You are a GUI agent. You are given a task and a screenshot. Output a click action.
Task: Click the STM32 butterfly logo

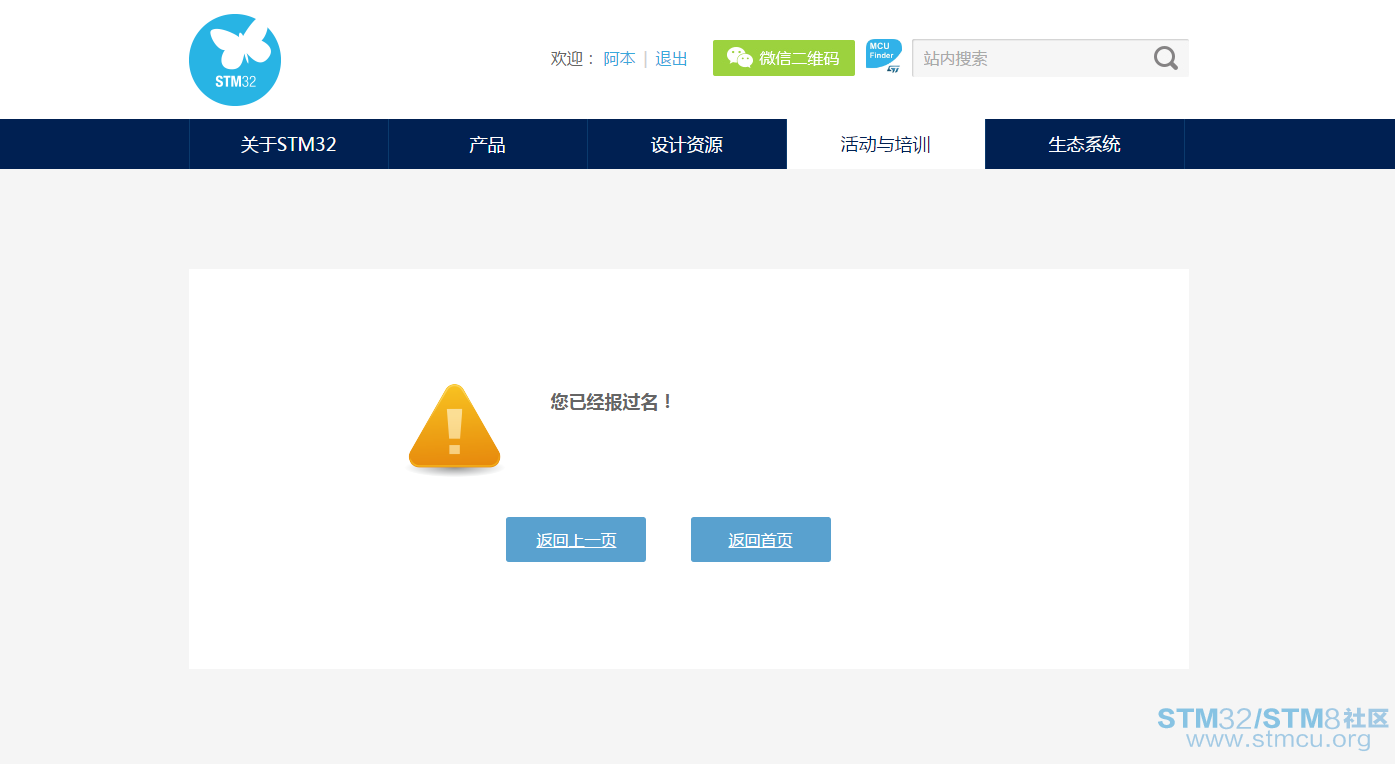coord(235,60)
